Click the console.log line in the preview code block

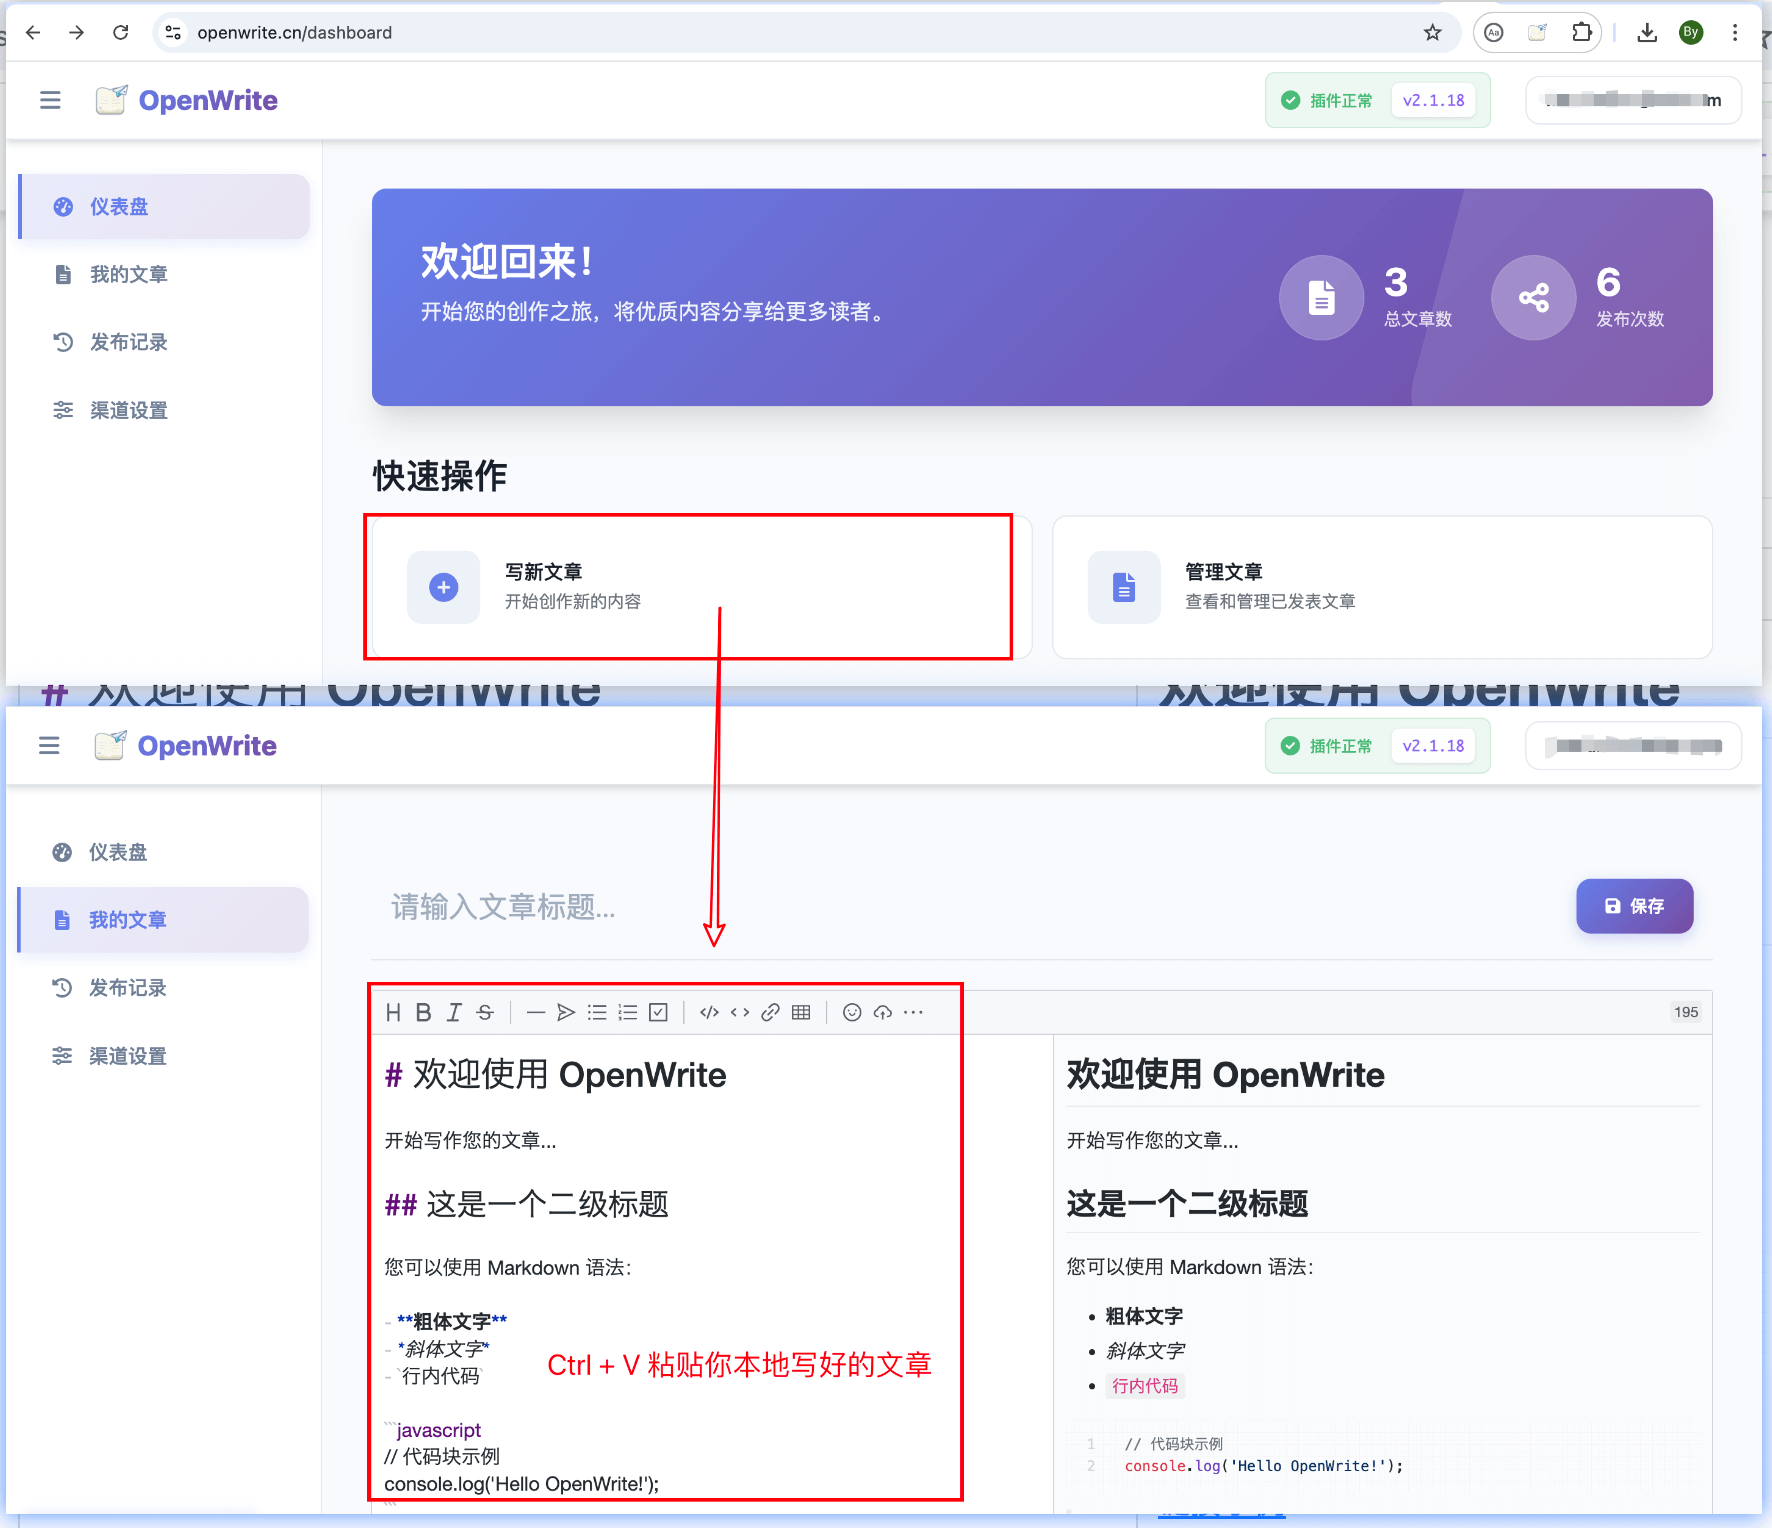click(1264, 1466)
